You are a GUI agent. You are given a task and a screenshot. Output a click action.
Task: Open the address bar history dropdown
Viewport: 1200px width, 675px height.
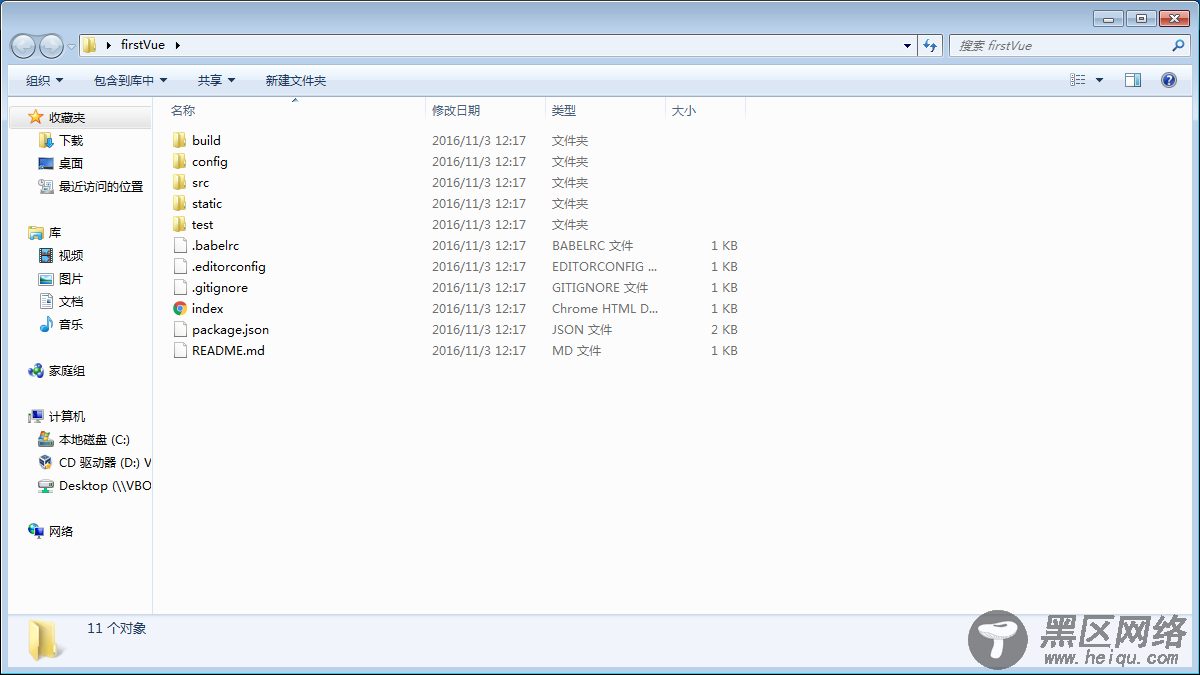pyautogui.click(x=907, y=46)
